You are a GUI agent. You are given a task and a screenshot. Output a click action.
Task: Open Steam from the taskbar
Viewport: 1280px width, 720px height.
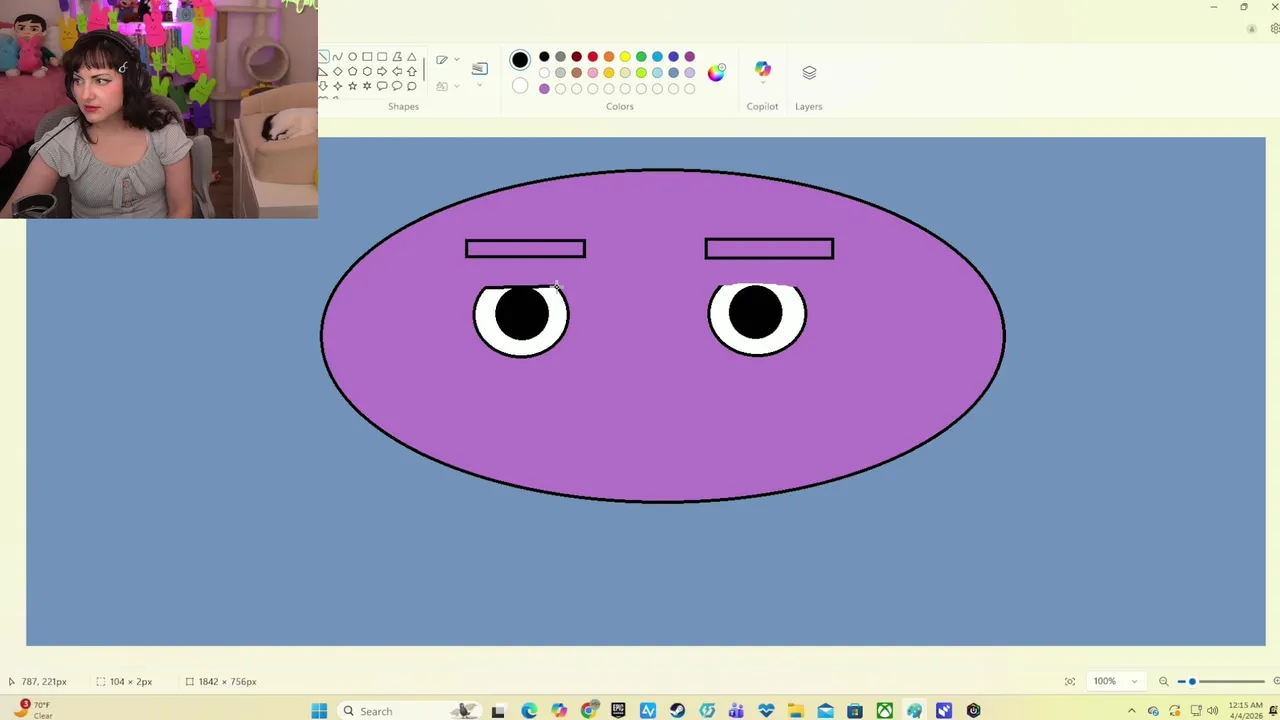click(677, 711)
